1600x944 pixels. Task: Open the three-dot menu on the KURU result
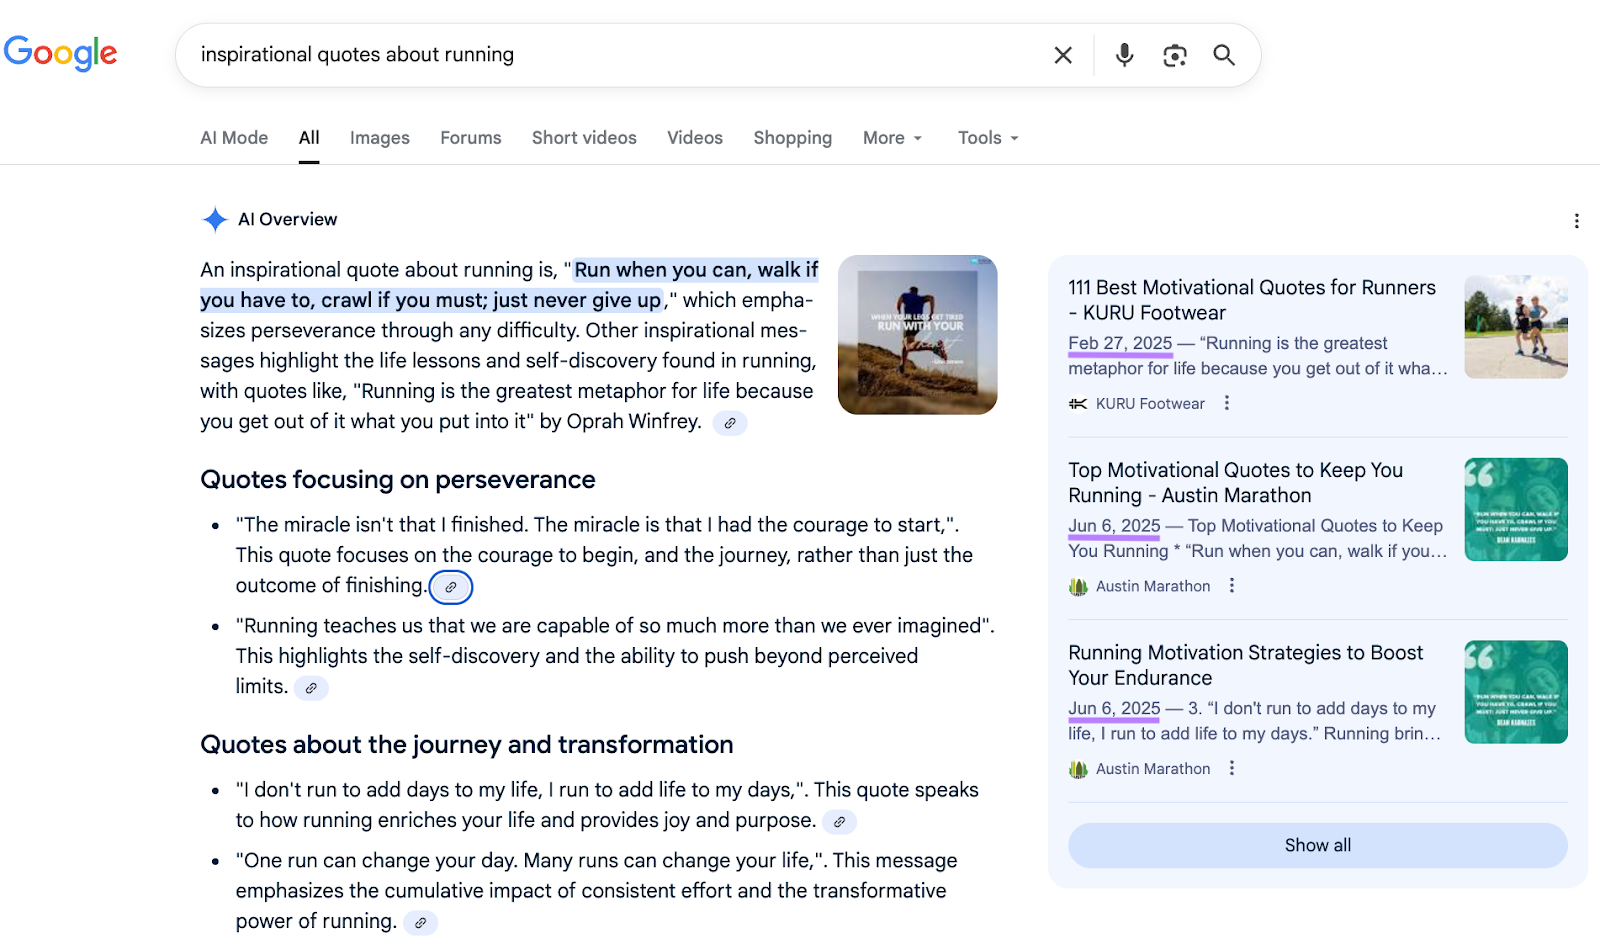pos(1227,403)
